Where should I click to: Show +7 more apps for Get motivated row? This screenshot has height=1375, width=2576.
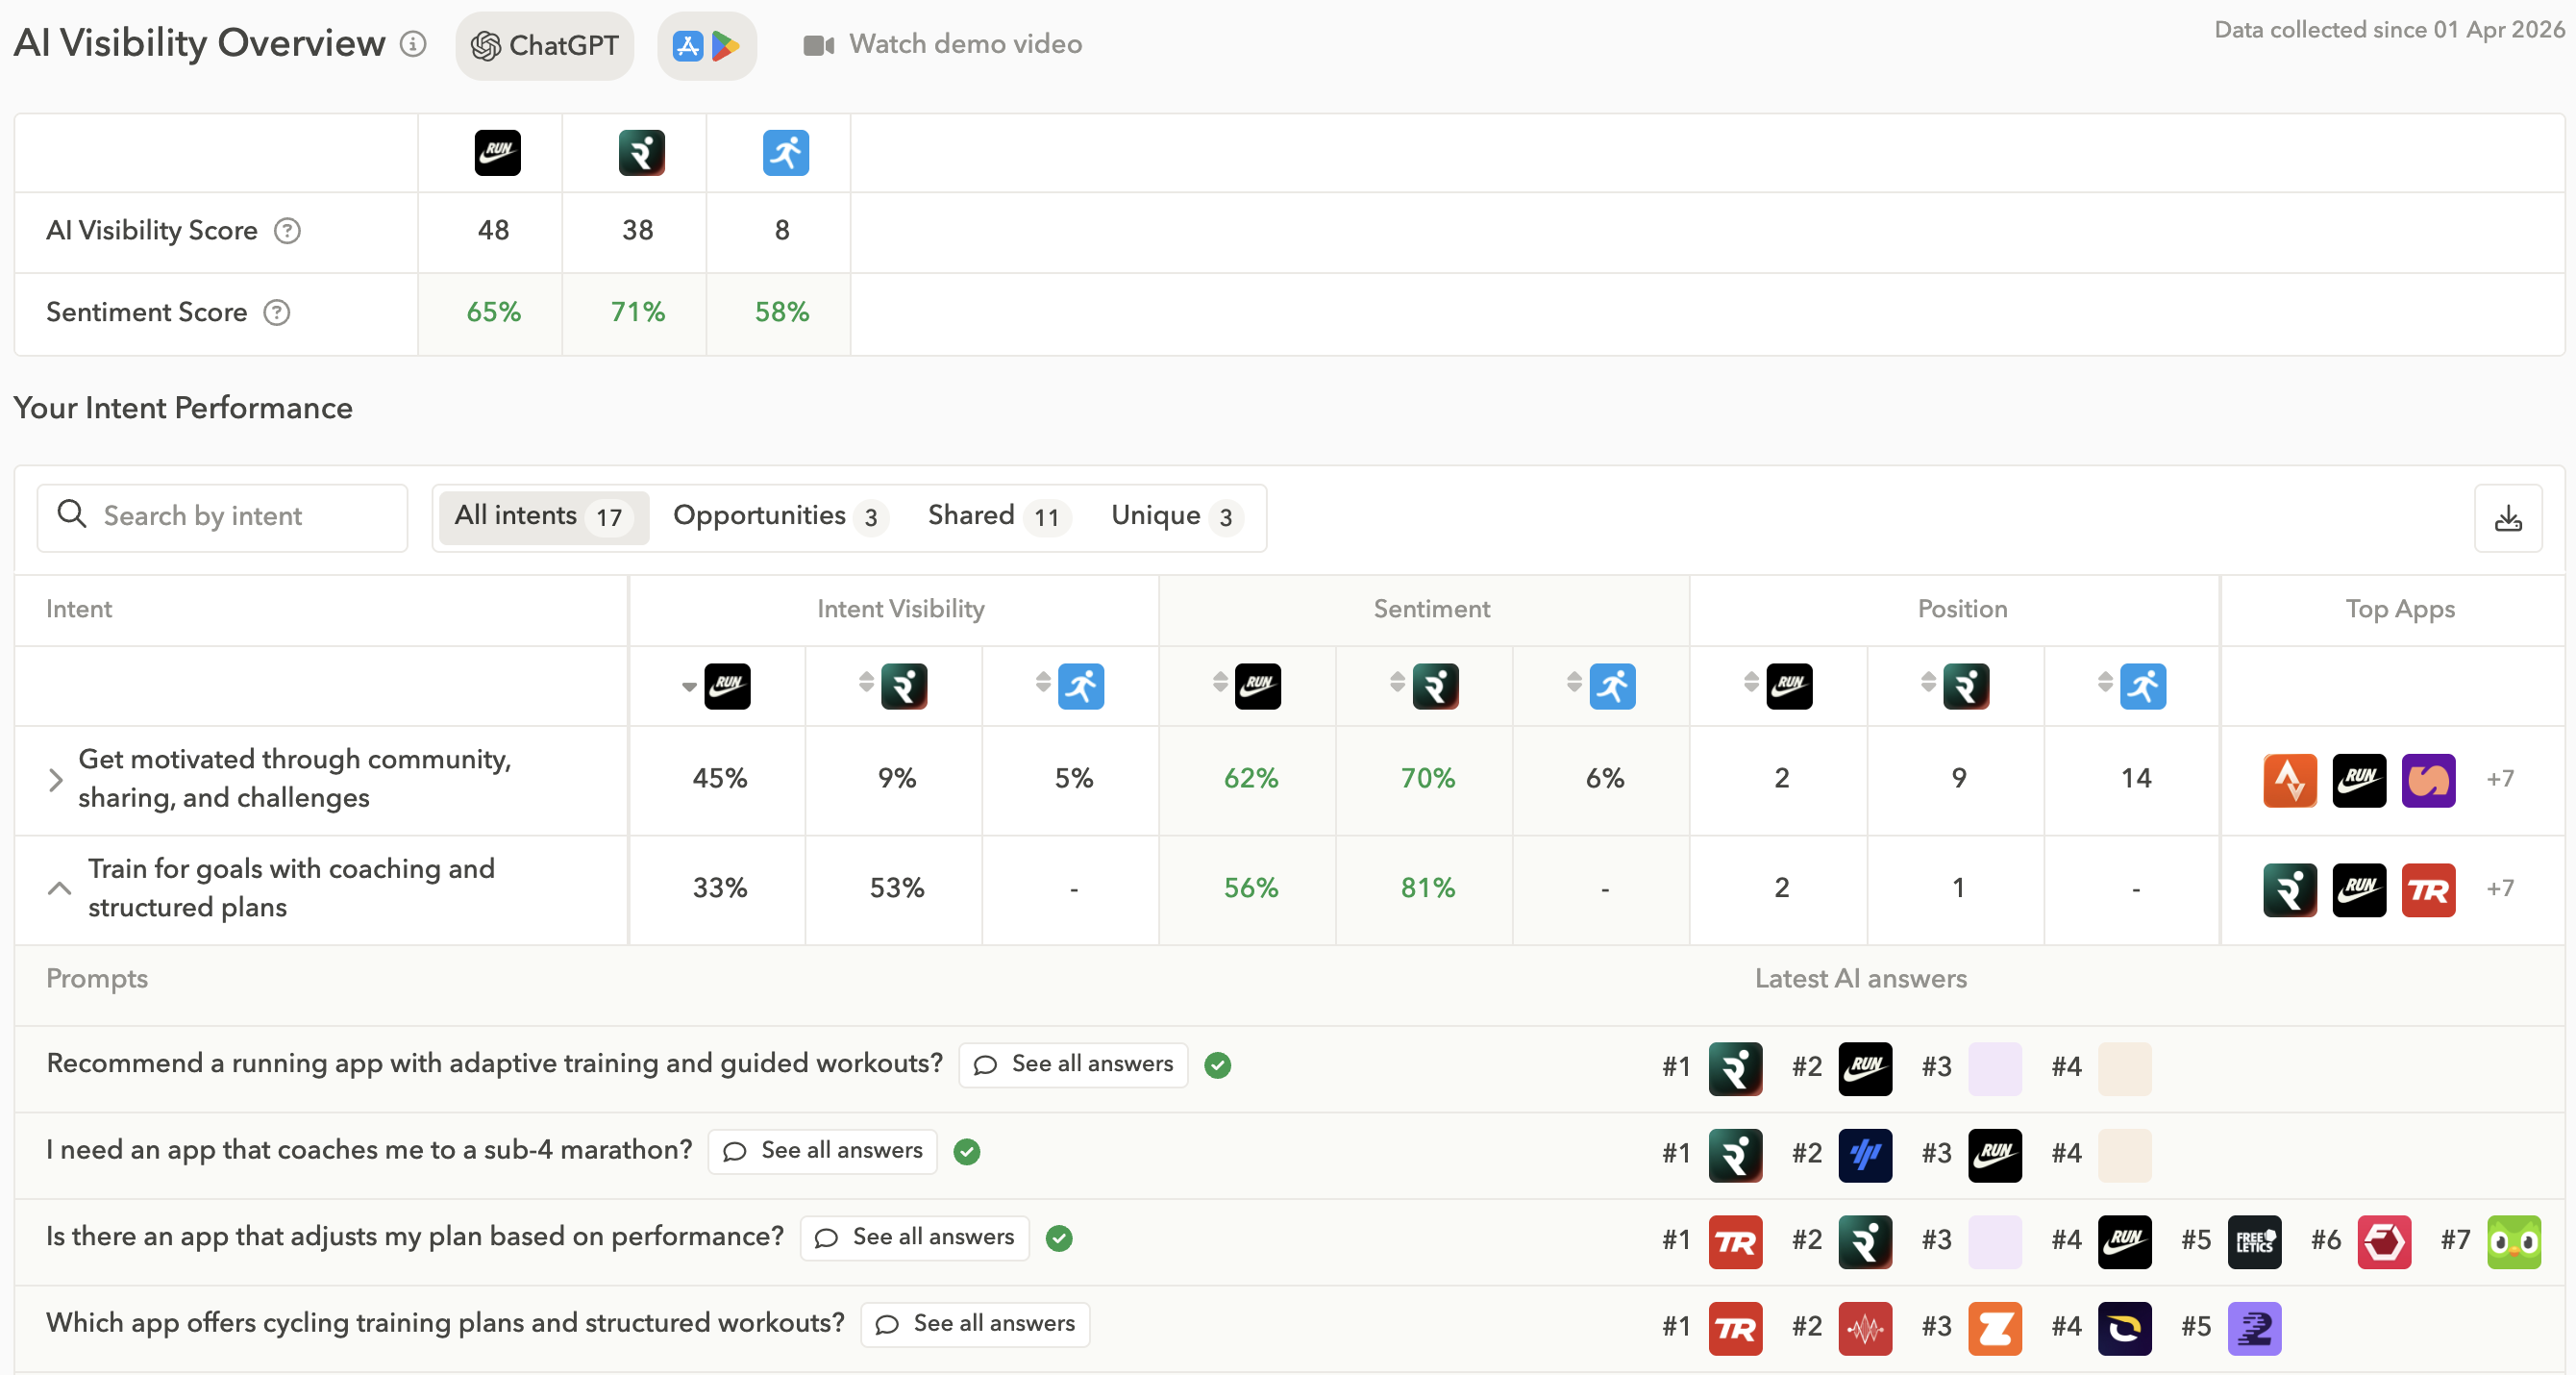[x=2500, y=779]
